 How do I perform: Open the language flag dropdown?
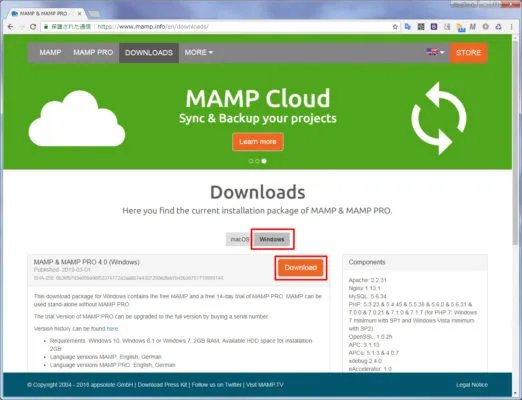(x=435, y=52)
